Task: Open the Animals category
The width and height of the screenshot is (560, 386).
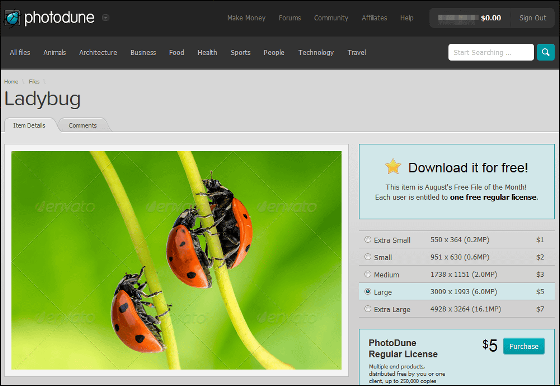Action: pos(55,52)
